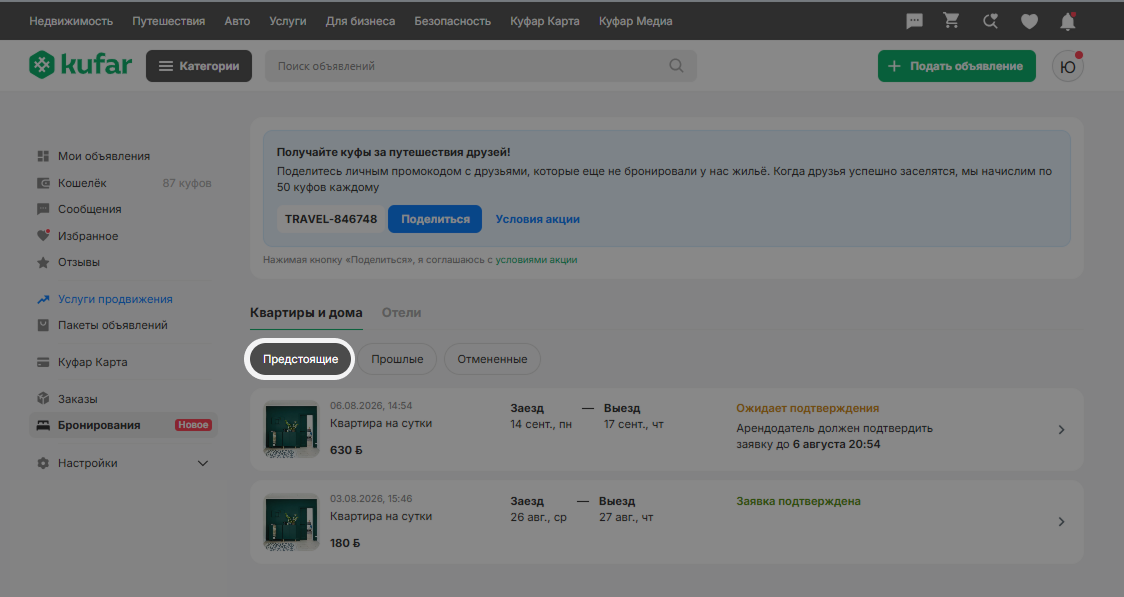The width and height of the screenshot is (1124, 597).
Task: Click the Новое badge on Бронирования
Action: 194,425
